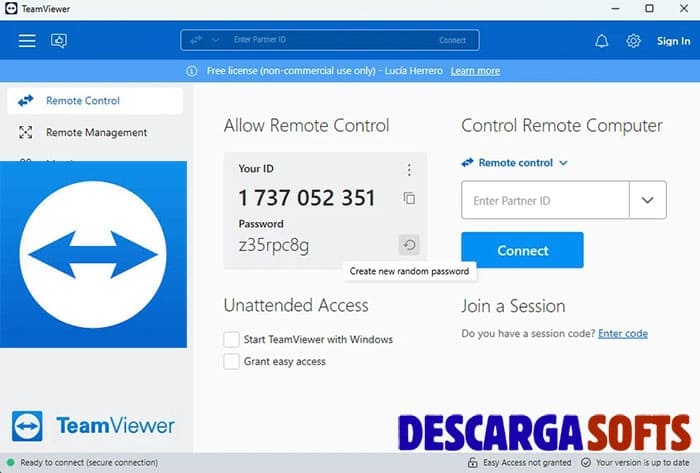Check Grant easy access
The image size is (700, 473).
pyautogui.click(x=231, y=361)
